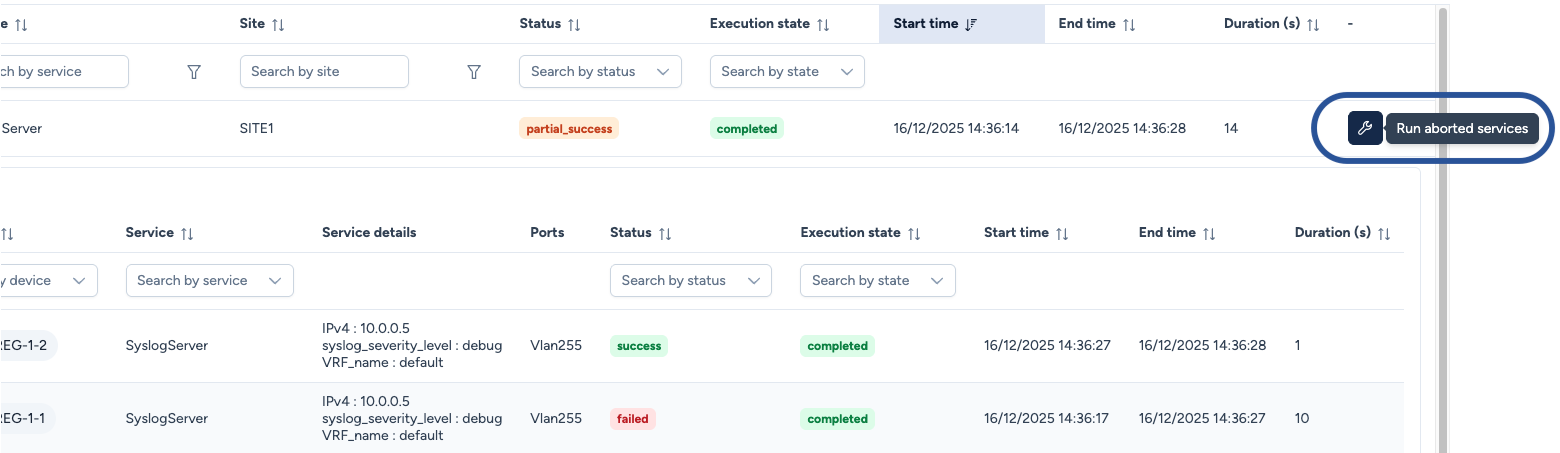1560x453 pixels.
Task: Open top Search by state dropdown
Action: click(x=787, y=72)
